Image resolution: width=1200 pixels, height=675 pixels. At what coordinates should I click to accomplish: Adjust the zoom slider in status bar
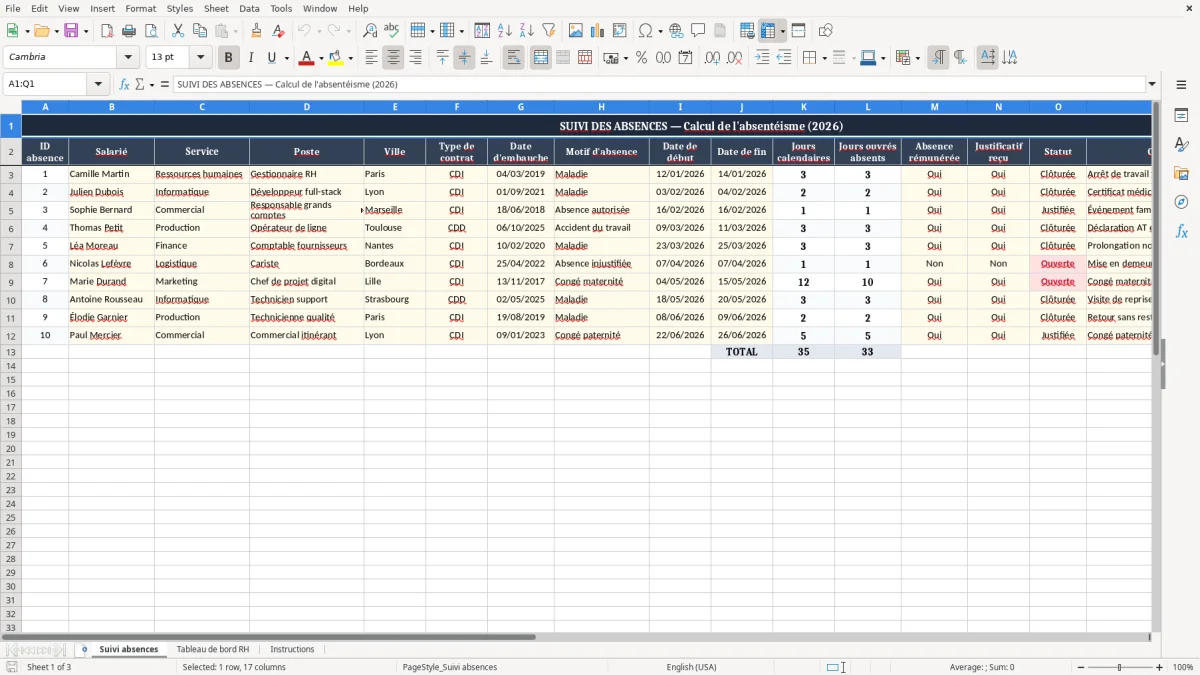(1120, 667)
